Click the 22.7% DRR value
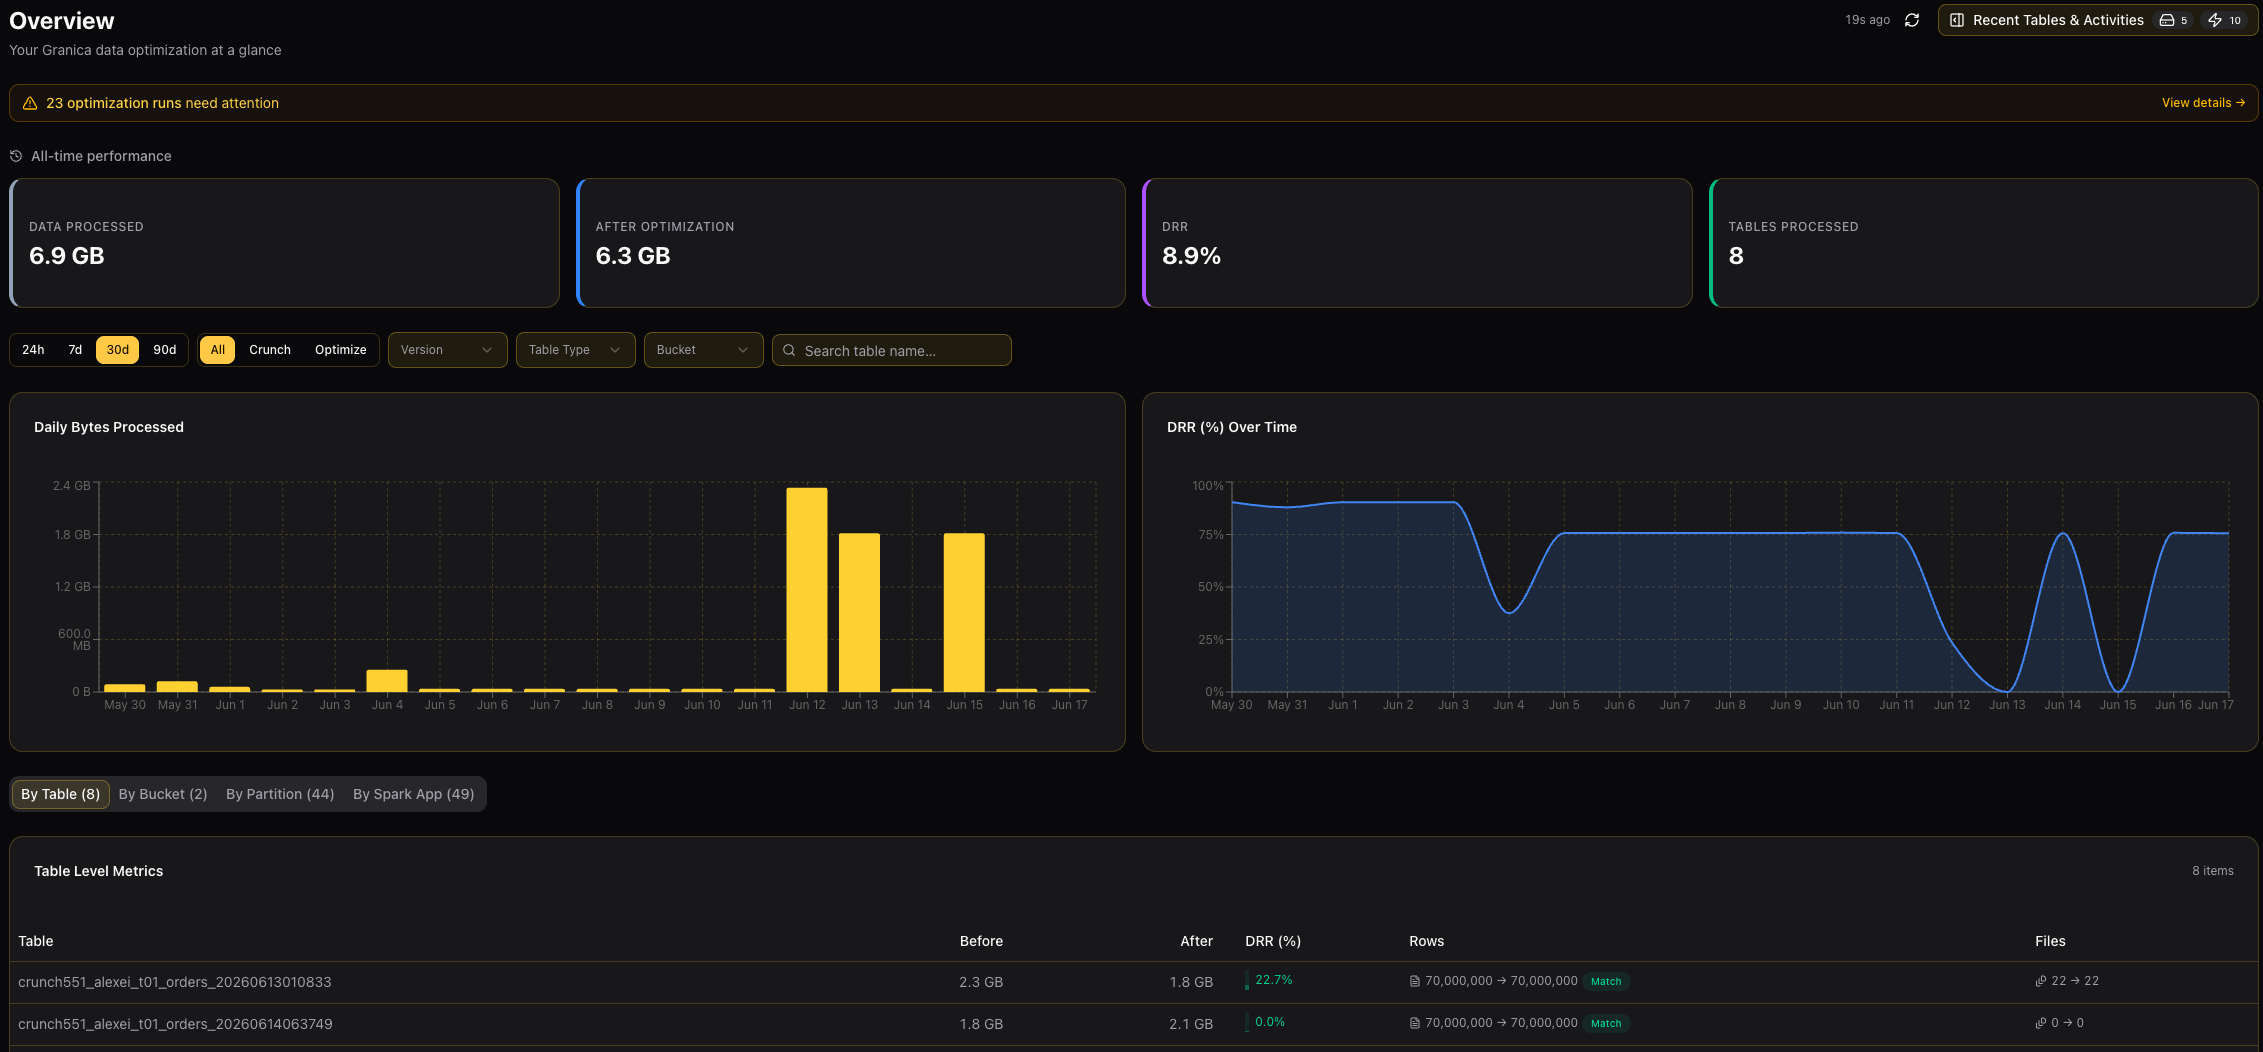 1274,980
